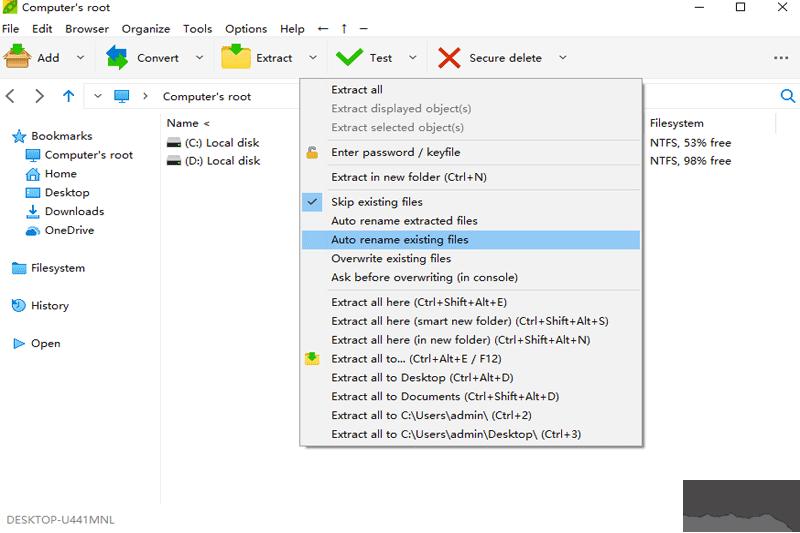
Task: Click the Extract folder icon
Action: [236, 57]
